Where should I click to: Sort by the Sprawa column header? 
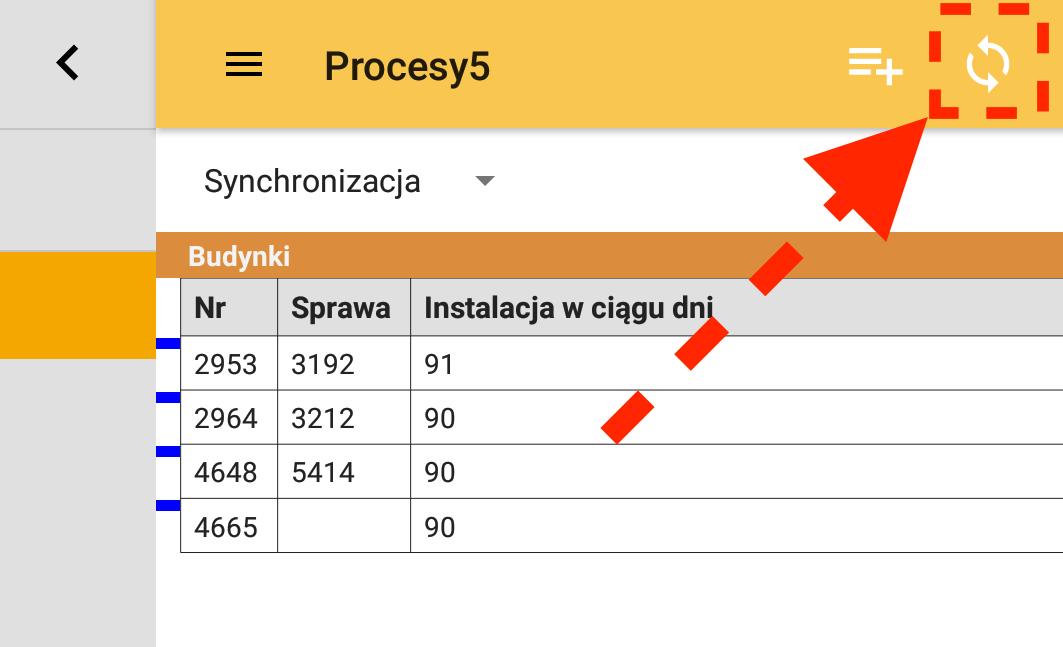pos(341,308)
